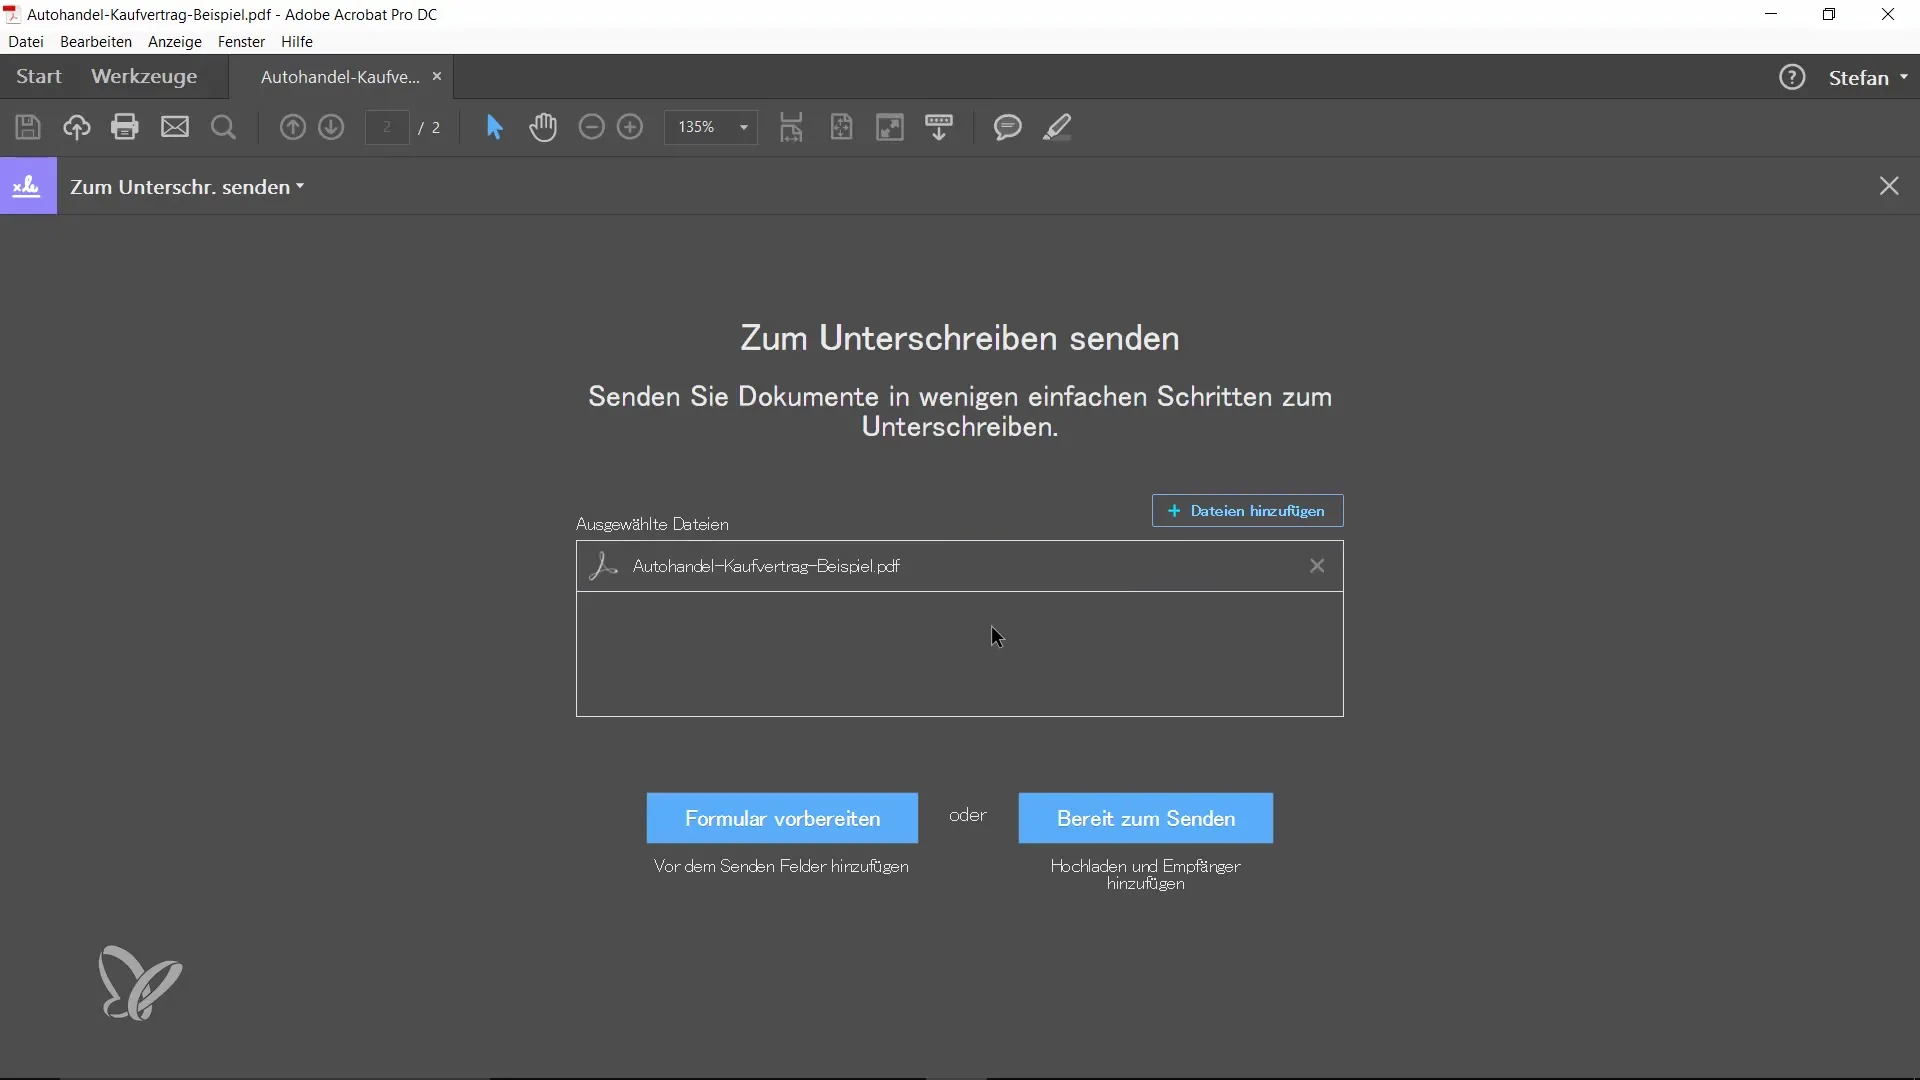Image resolution: width=1920 pixels, height=1080 pixels.
Task: Click the add comment speech bubble icon
Action: (1007, 127)
